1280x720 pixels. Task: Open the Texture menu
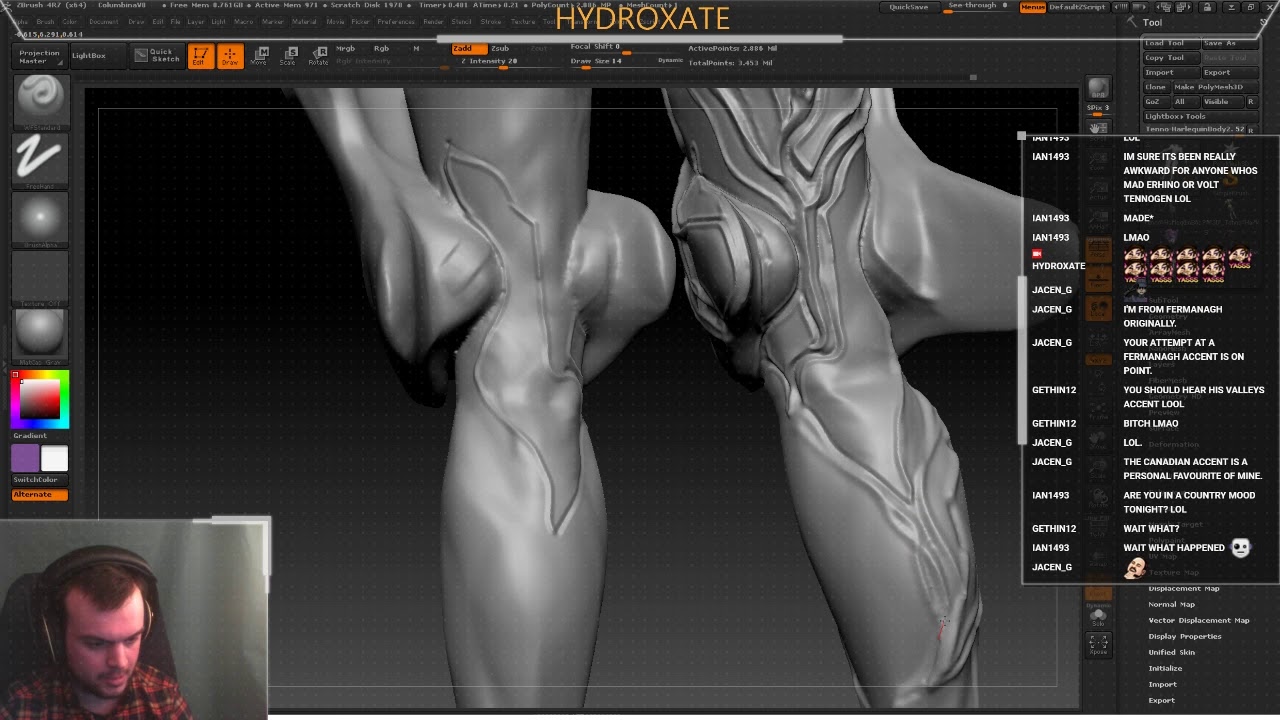(523, 21)
